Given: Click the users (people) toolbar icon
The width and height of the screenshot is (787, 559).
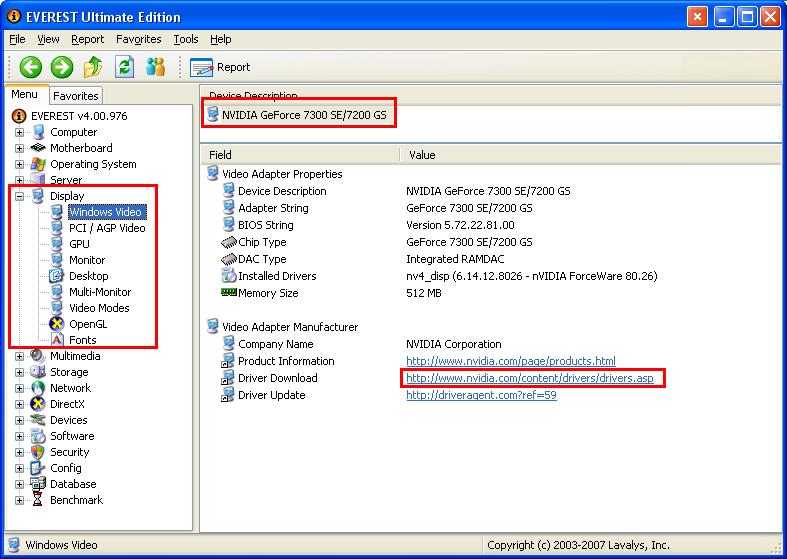Looking at the screenshot, I should [156, 67].
